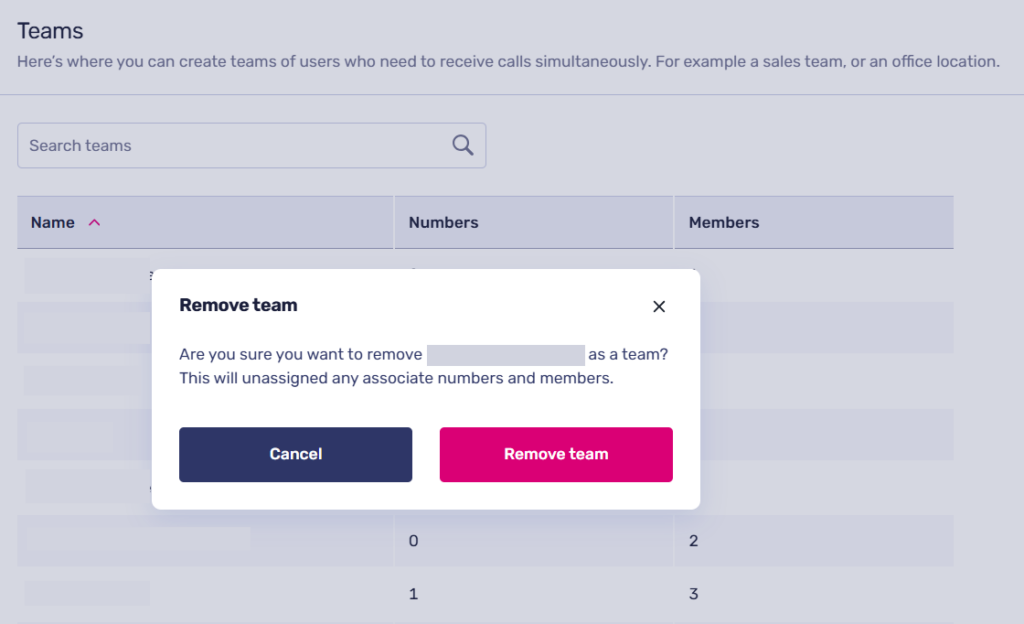Select the Members column header
The height and width of the screenshot is (624, 1024).
724,223
